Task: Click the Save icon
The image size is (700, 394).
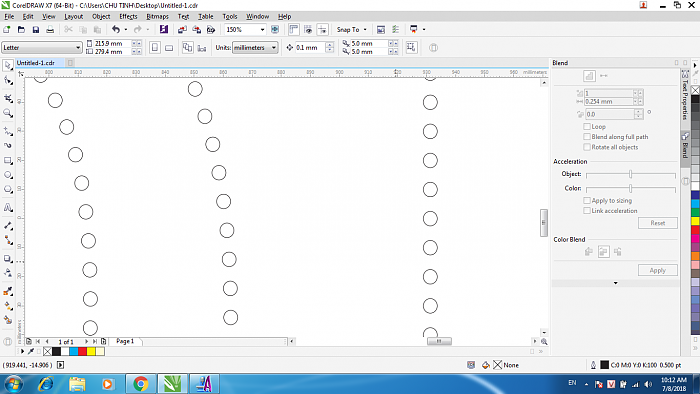Action: (36, 29)
